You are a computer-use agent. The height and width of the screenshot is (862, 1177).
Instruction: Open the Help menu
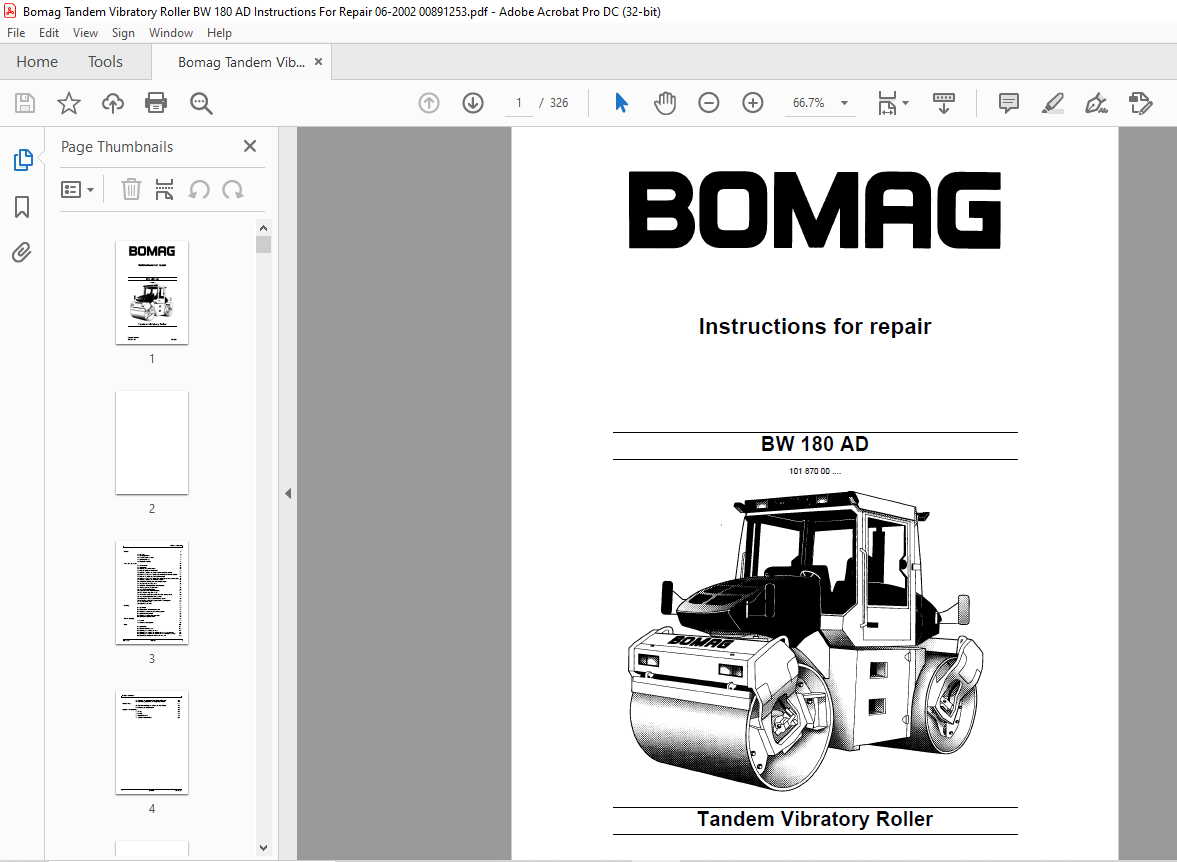pyautogui.click(x=219, y=33)
